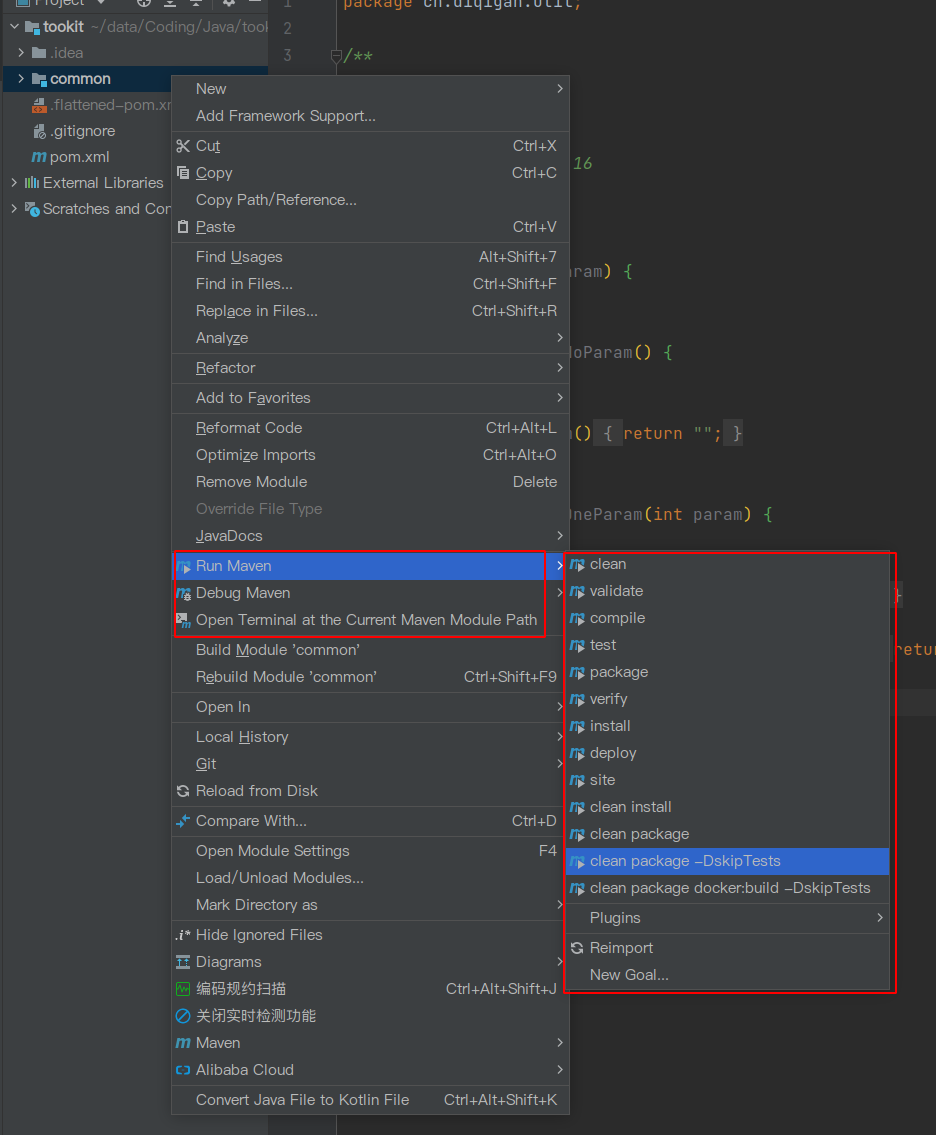Viewport: 936px width, 1135px height.
Task: Click the Run Maven icon
Action: coord(183,566)
